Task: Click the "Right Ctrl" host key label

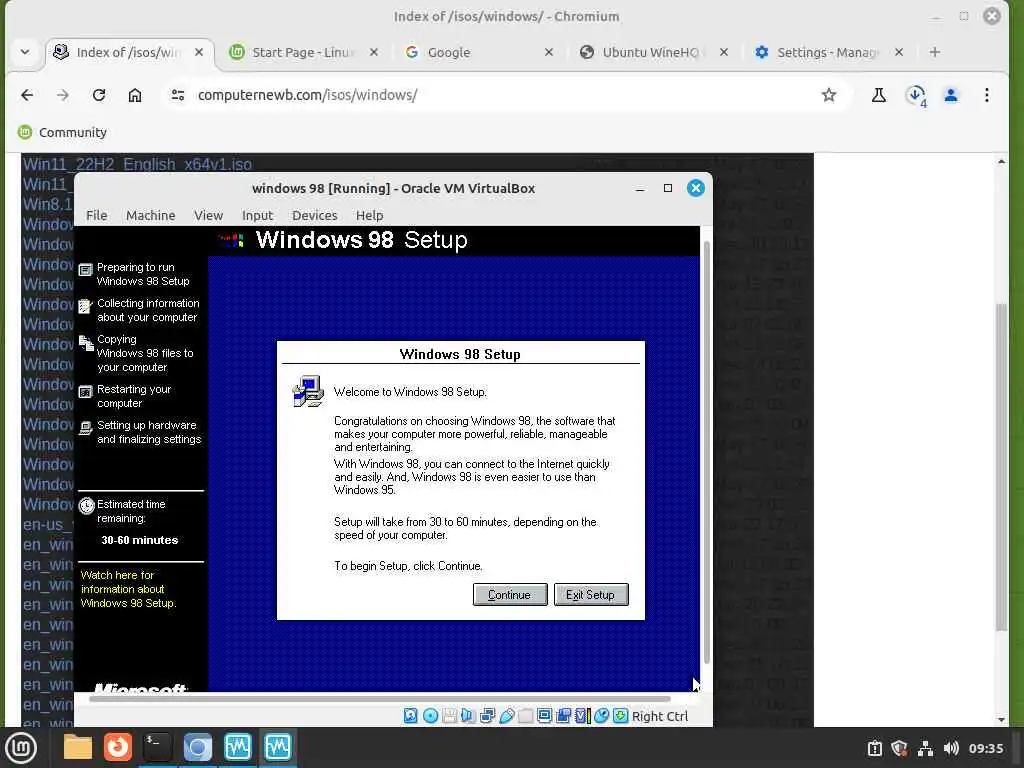Action: (x=660, y=716)
